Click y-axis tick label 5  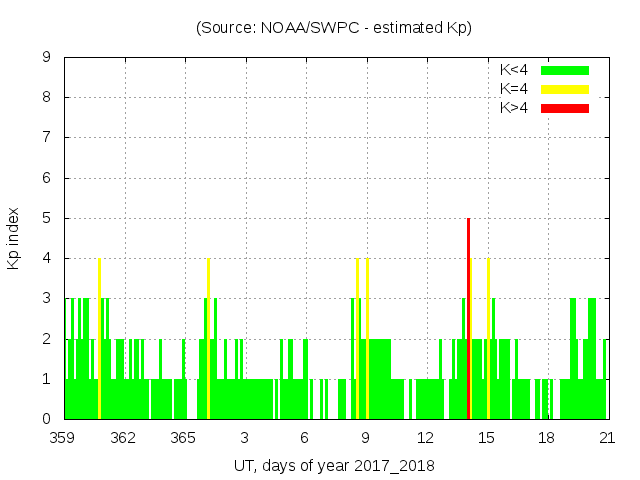click(x=47, y=218)
